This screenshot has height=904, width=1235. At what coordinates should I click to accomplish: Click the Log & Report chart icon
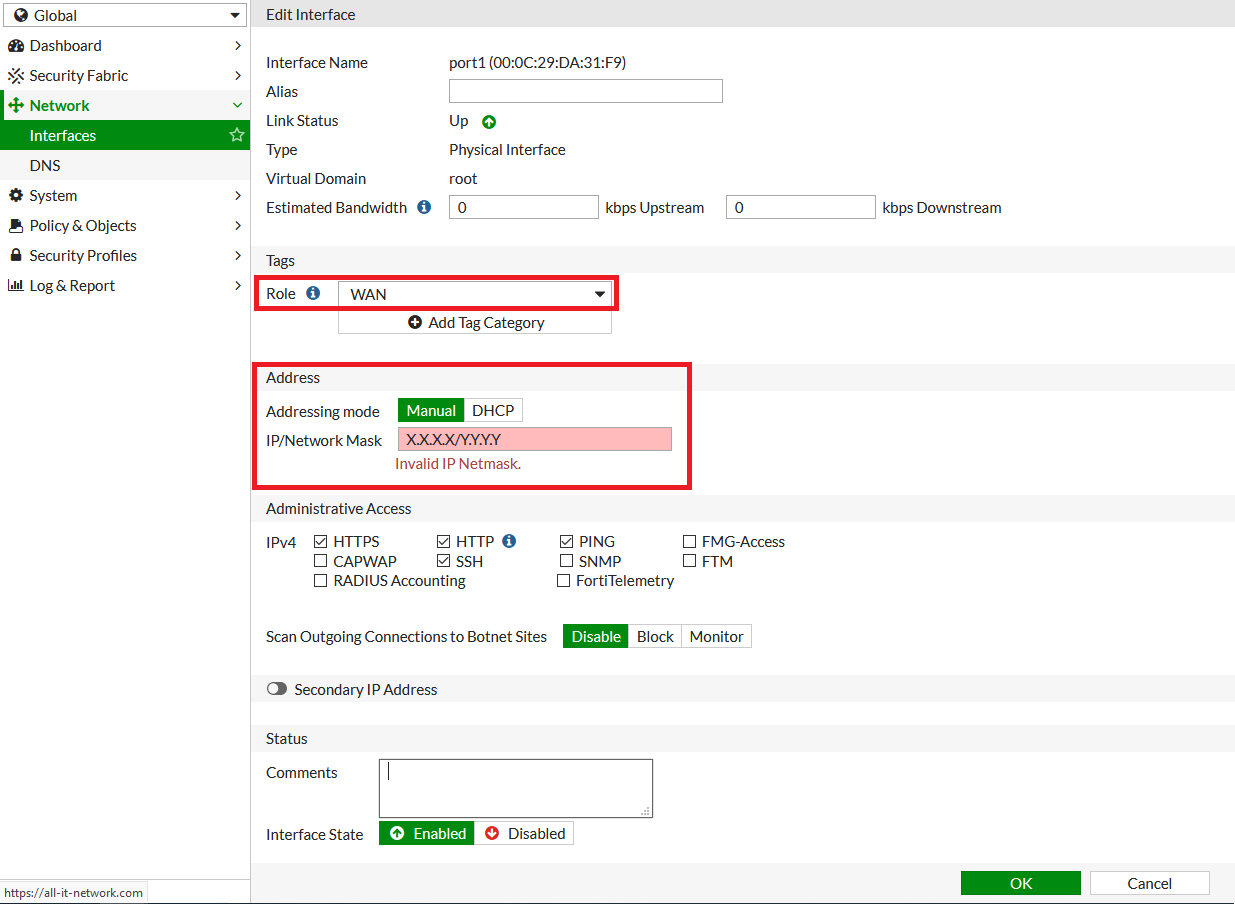[16, 286]
